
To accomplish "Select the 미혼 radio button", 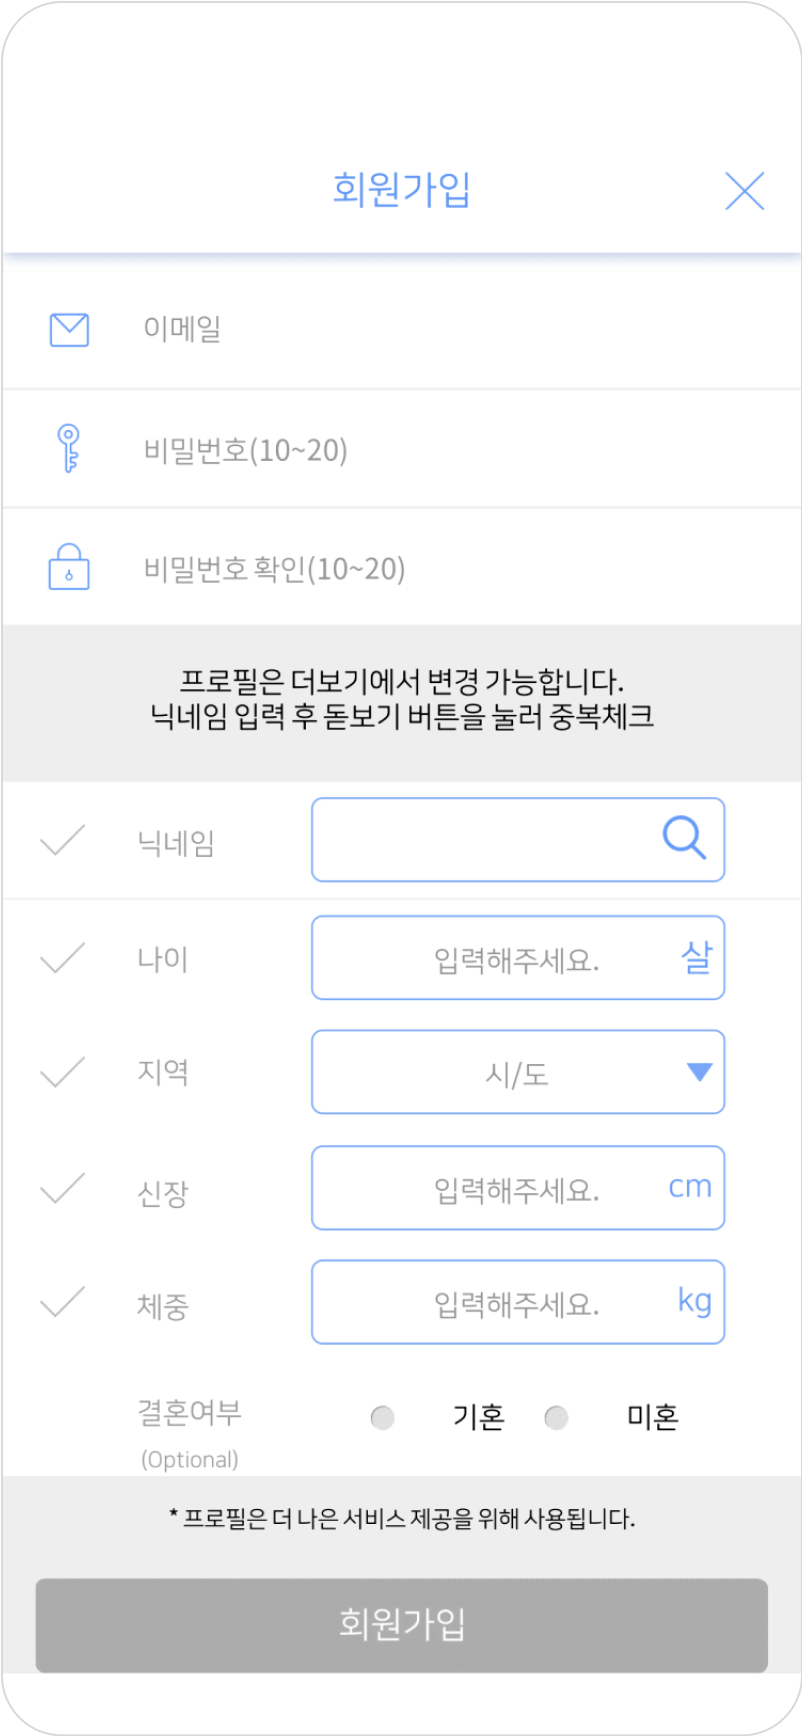I will click(556, 1417).
